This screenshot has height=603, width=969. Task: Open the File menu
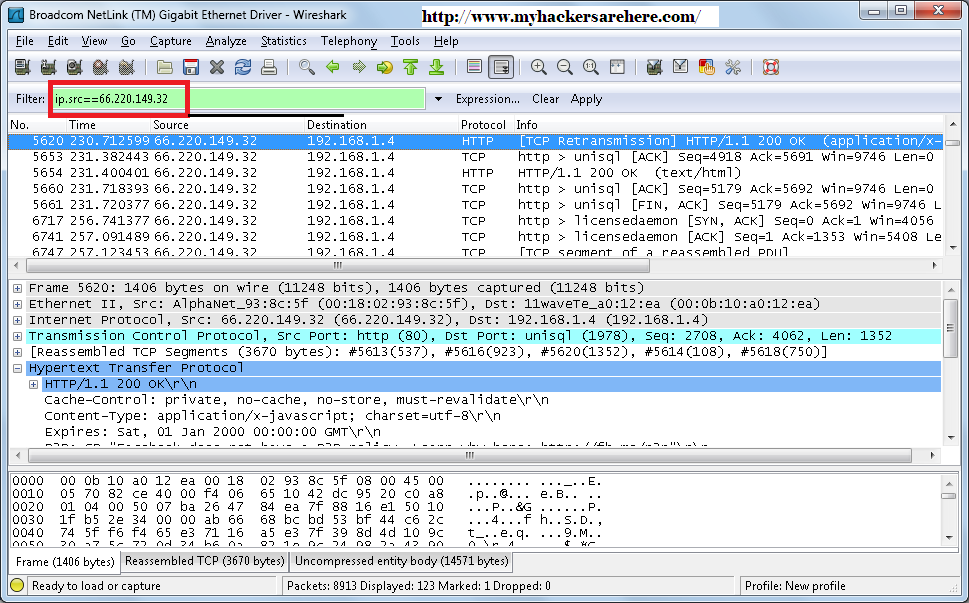25,41
